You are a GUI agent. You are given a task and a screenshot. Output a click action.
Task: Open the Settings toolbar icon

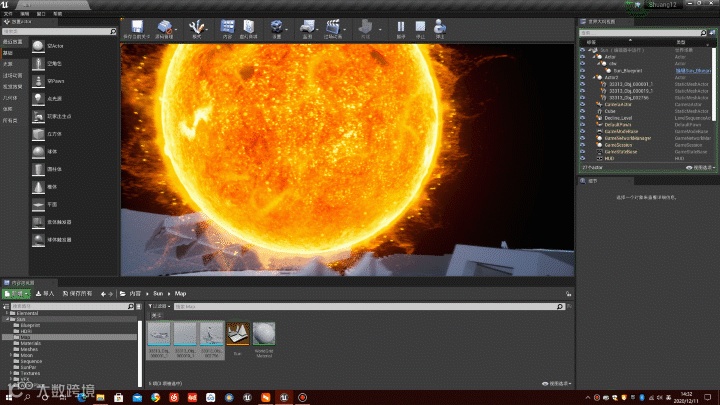click(x=276, y=28)
